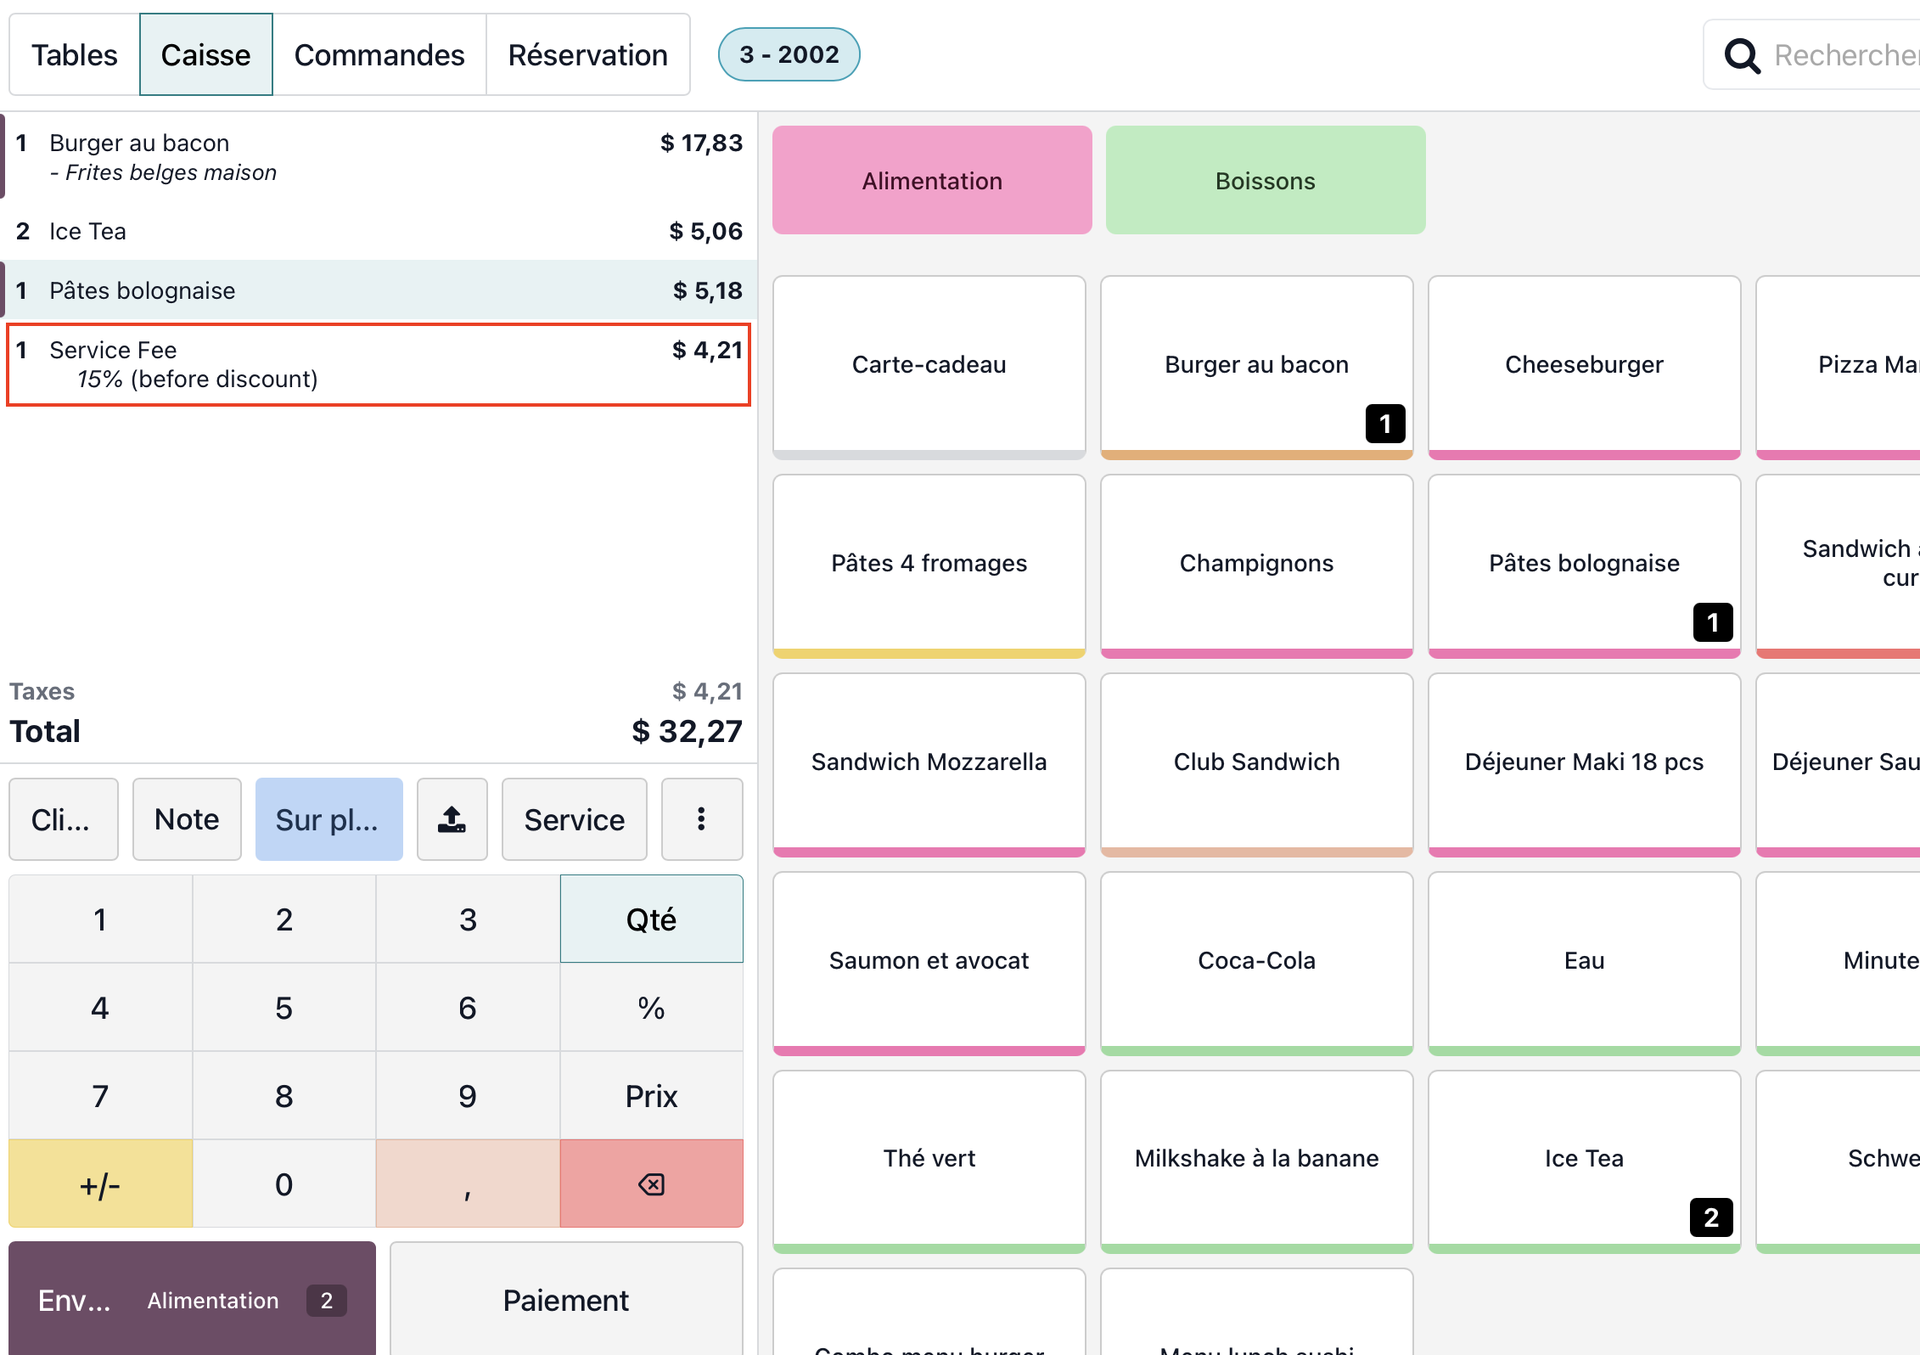
Task: Click numpad key 5
Action: (284, 1007)
